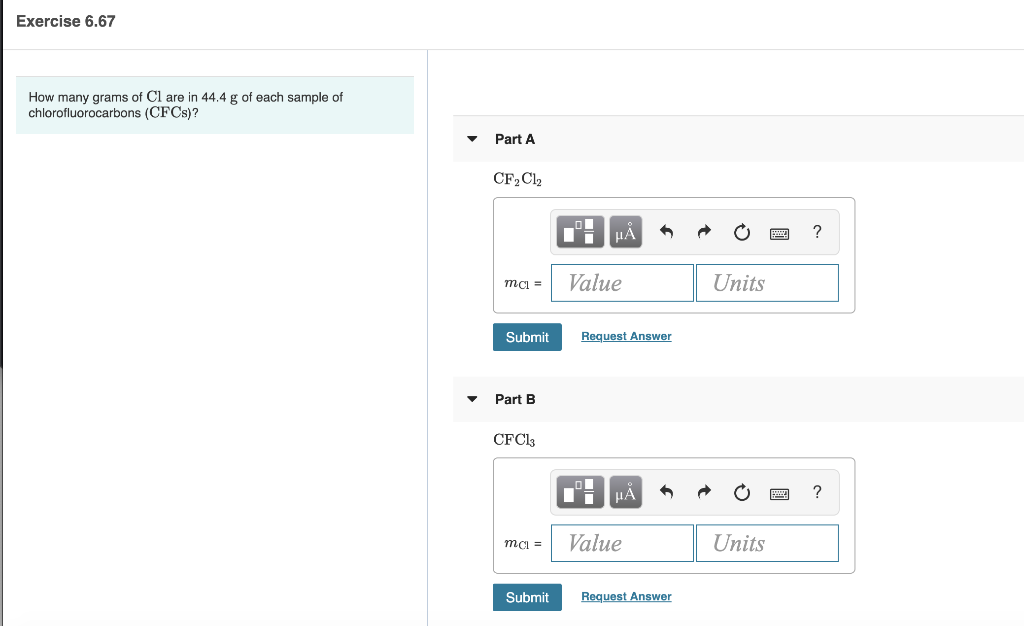Submit the Part A answer
The width and height of the screenshot is (1024, 626).
(527, 337)
